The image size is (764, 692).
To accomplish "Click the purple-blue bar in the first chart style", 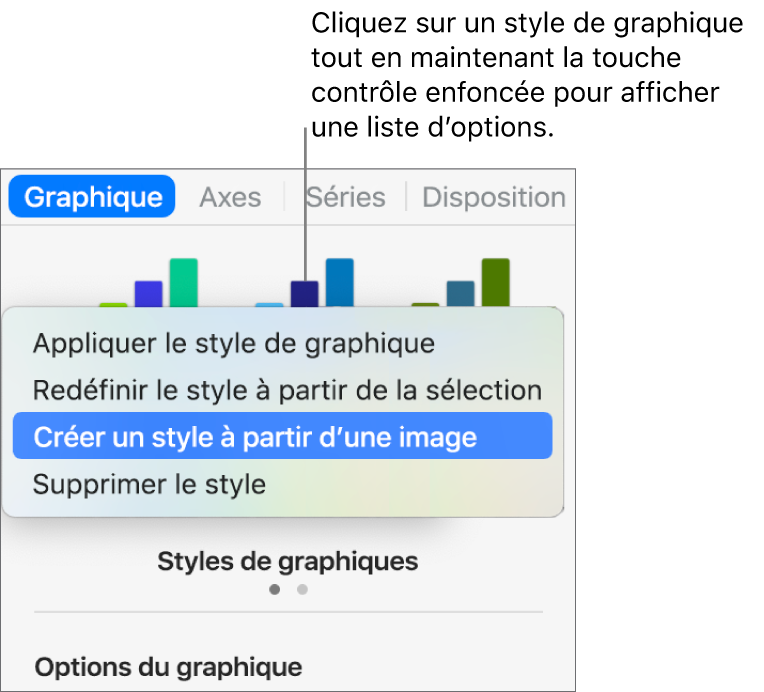I will point(148,294).
